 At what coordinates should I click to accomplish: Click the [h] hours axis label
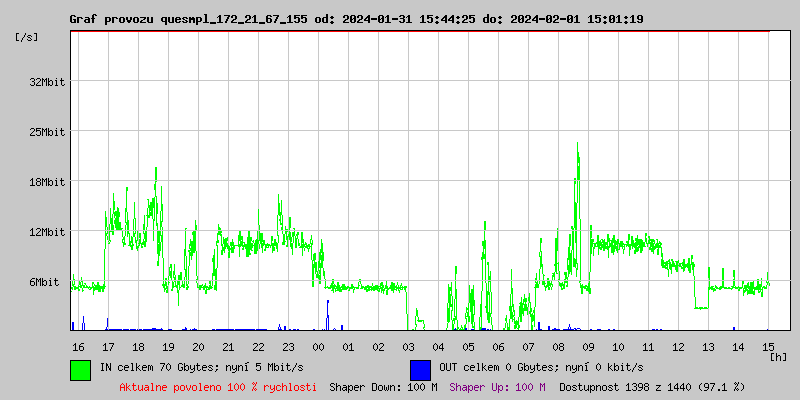(x=778, y=356)
